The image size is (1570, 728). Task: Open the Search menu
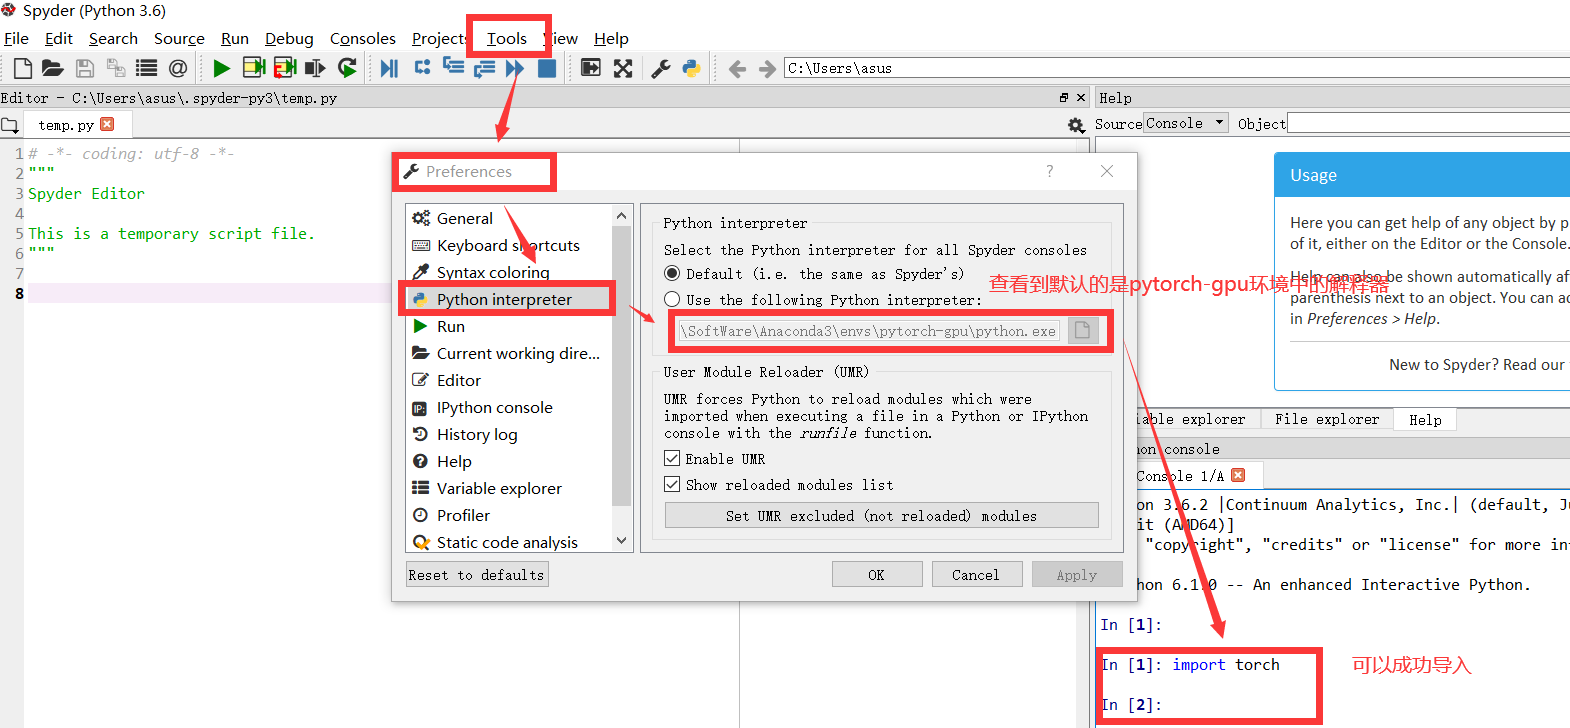(113, 38)
